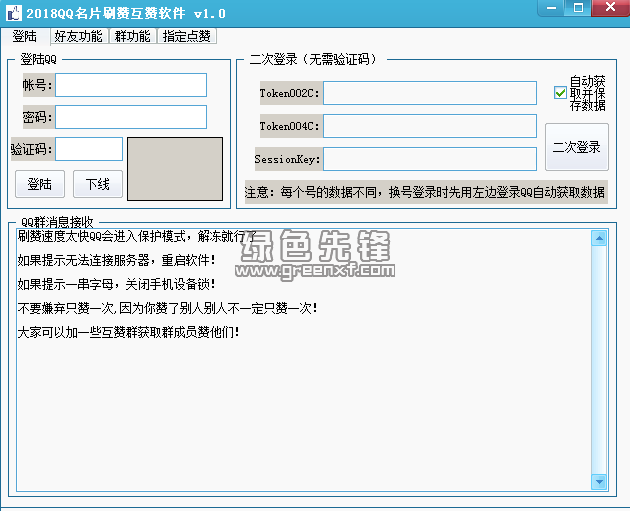The width and height of the screenshot is (630, 511).
Task: Open the 群功能 tab
Action: [x=133, y=36]
